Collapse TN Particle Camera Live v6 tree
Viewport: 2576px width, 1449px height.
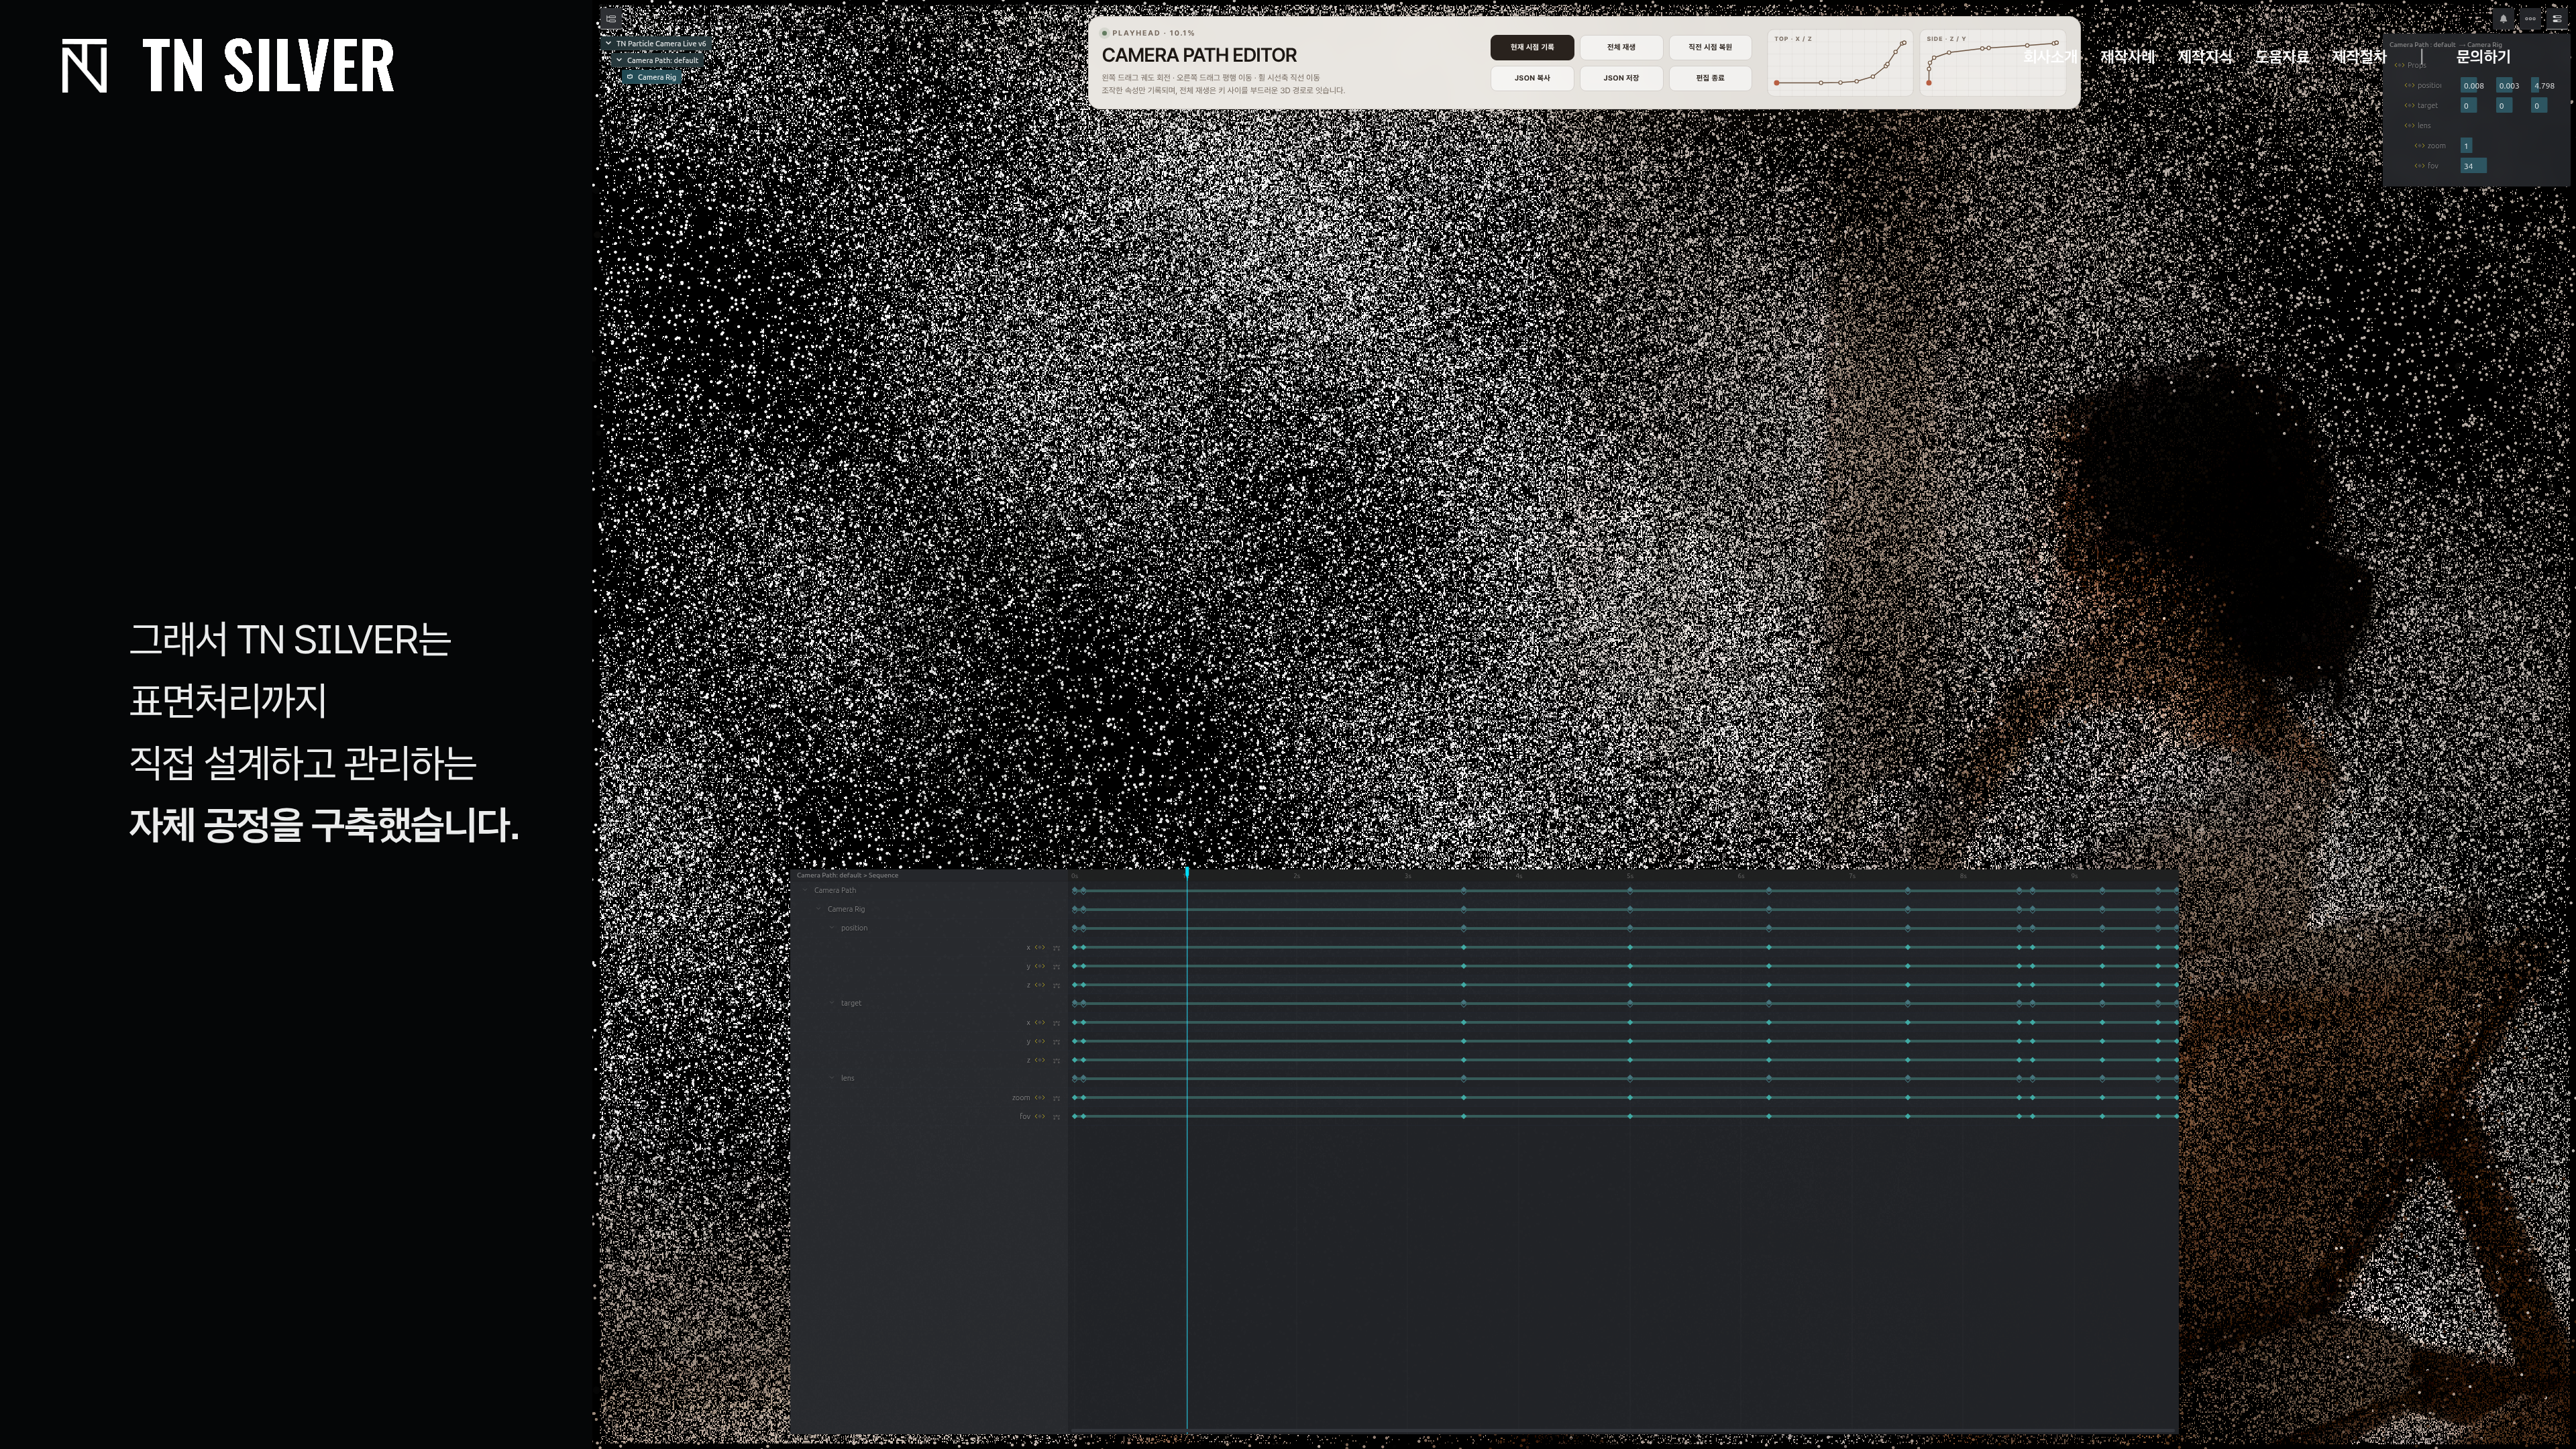click(x=608, y=43)
